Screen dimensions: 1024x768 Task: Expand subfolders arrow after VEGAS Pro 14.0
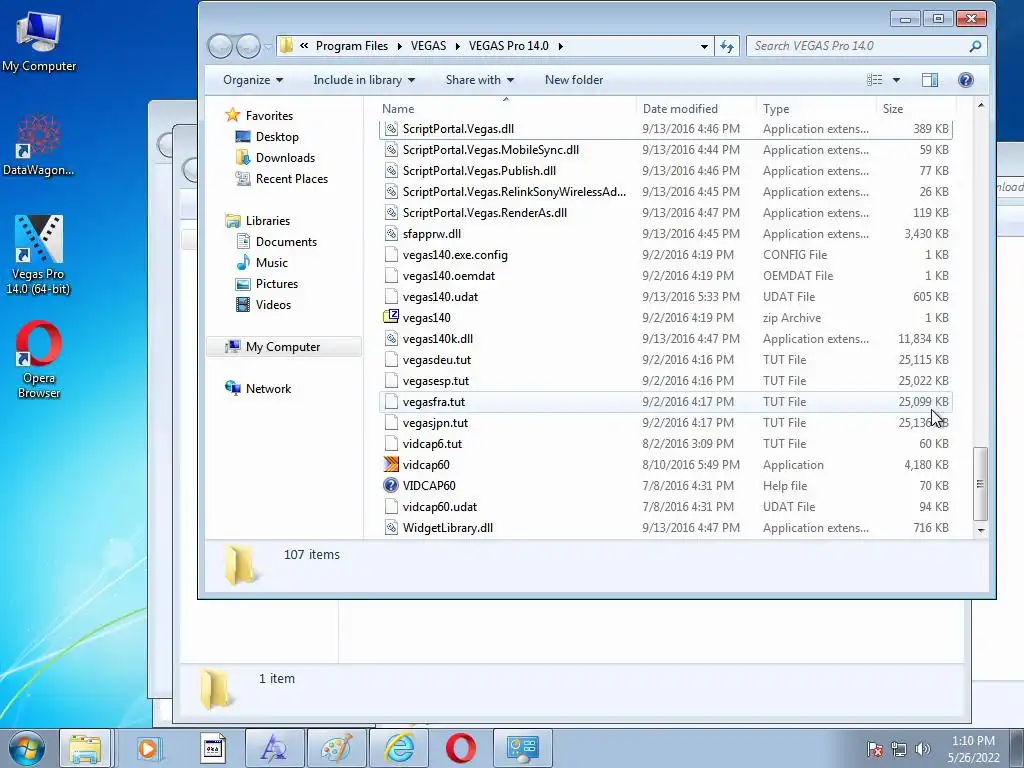click(x=560, y=46)
